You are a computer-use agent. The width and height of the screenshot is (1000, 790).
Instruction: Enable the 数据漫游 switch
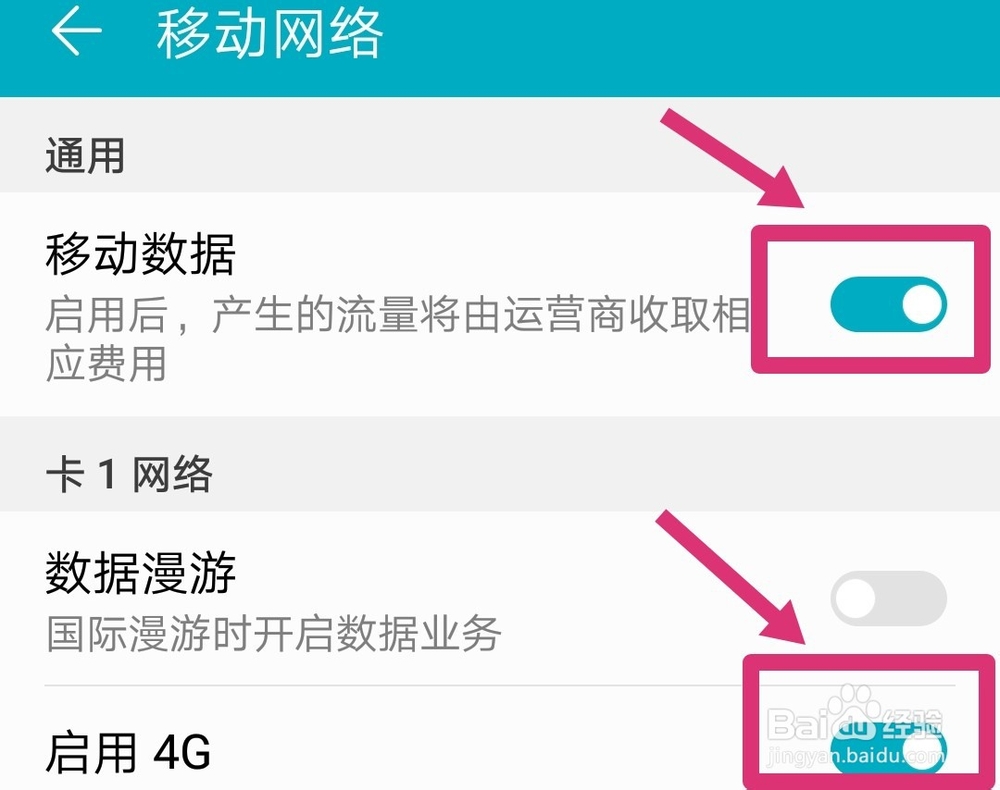tap(890, 596)
